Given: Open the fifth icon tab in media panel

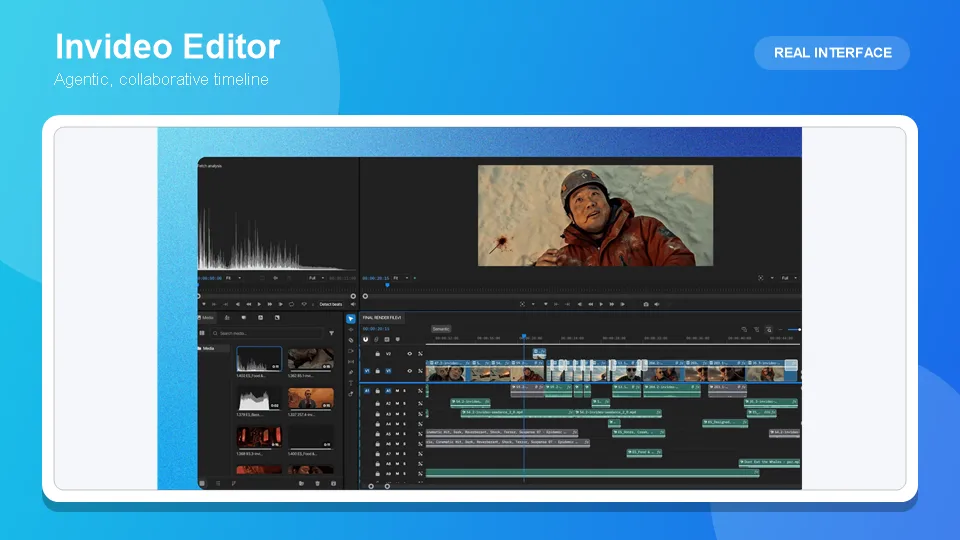Looking at the screenshot, I should 277,318.
